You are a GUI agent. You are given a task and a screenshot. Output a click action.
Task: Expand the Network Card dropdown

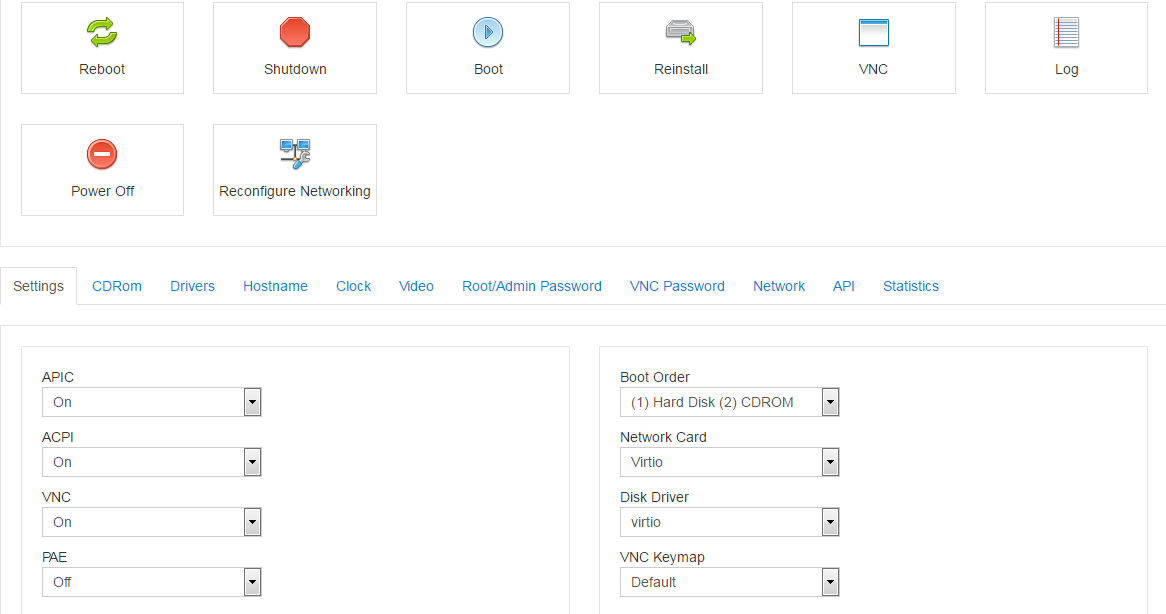pos(729,462)
